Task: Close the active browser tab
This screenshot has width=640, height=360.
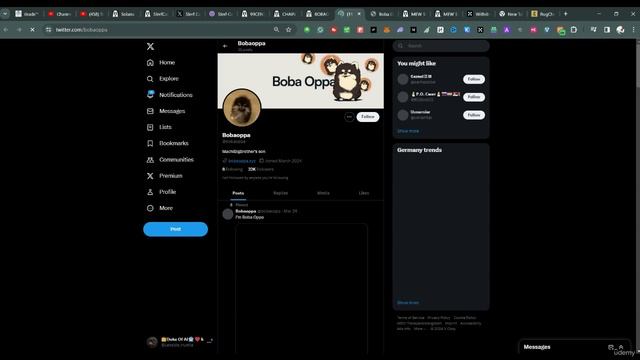Action: [359, 13]
